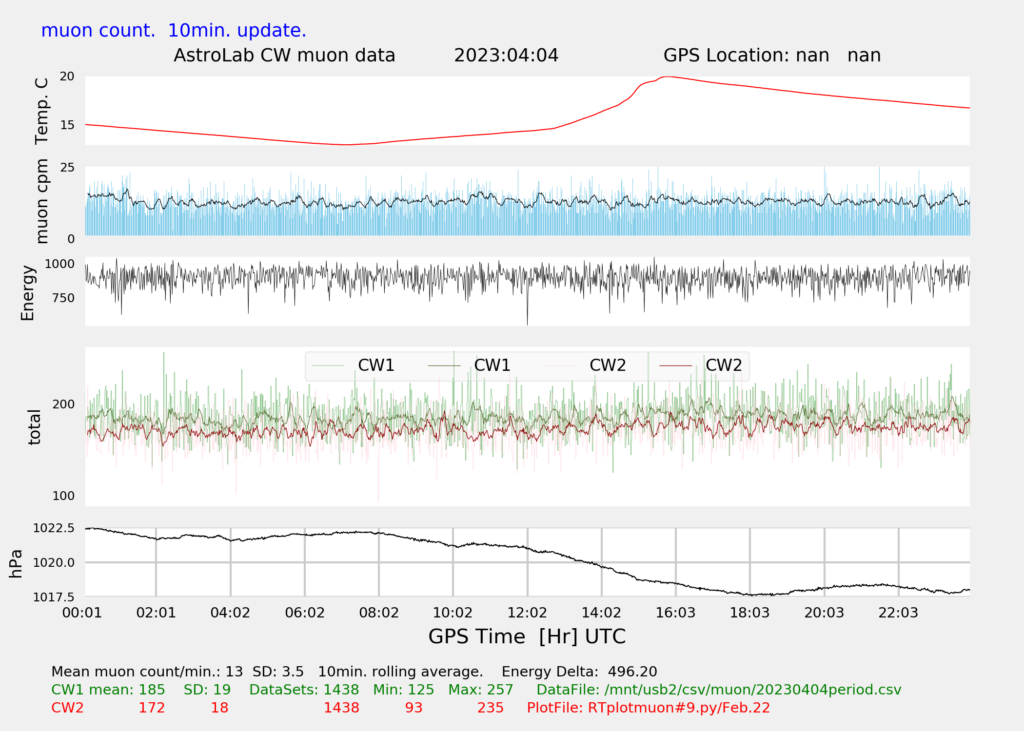
Task: Click the 'muon cpm' y-axis label
Action: (41, 202)
